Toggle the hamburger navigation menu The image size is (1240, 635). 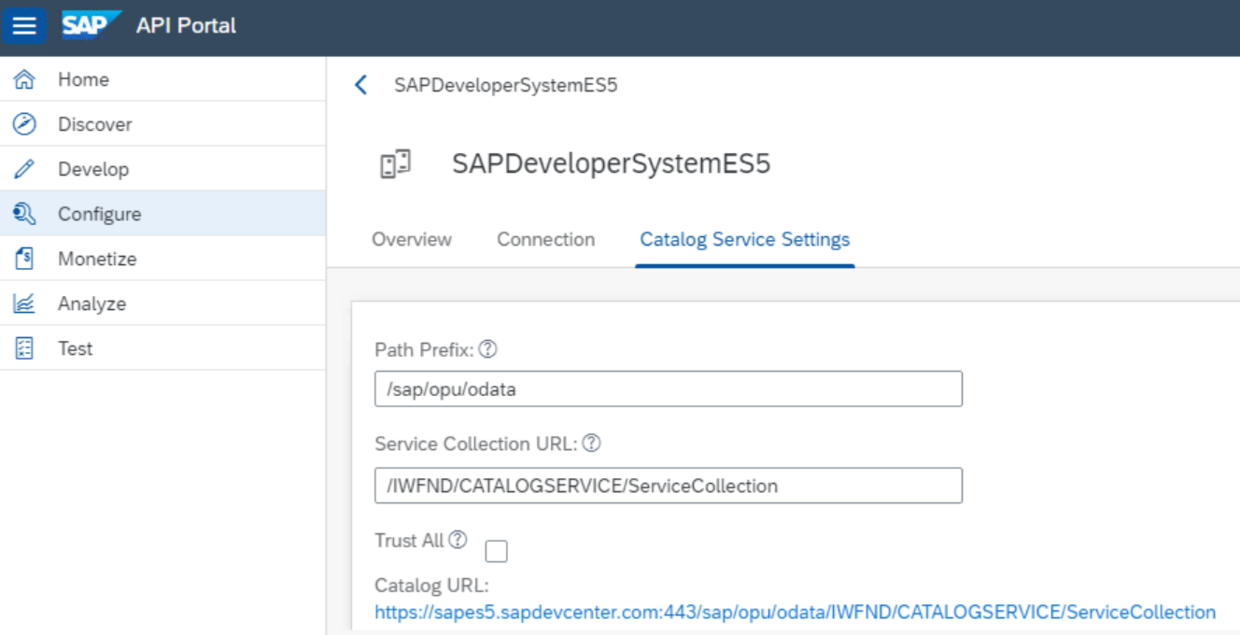coord(24,26)
